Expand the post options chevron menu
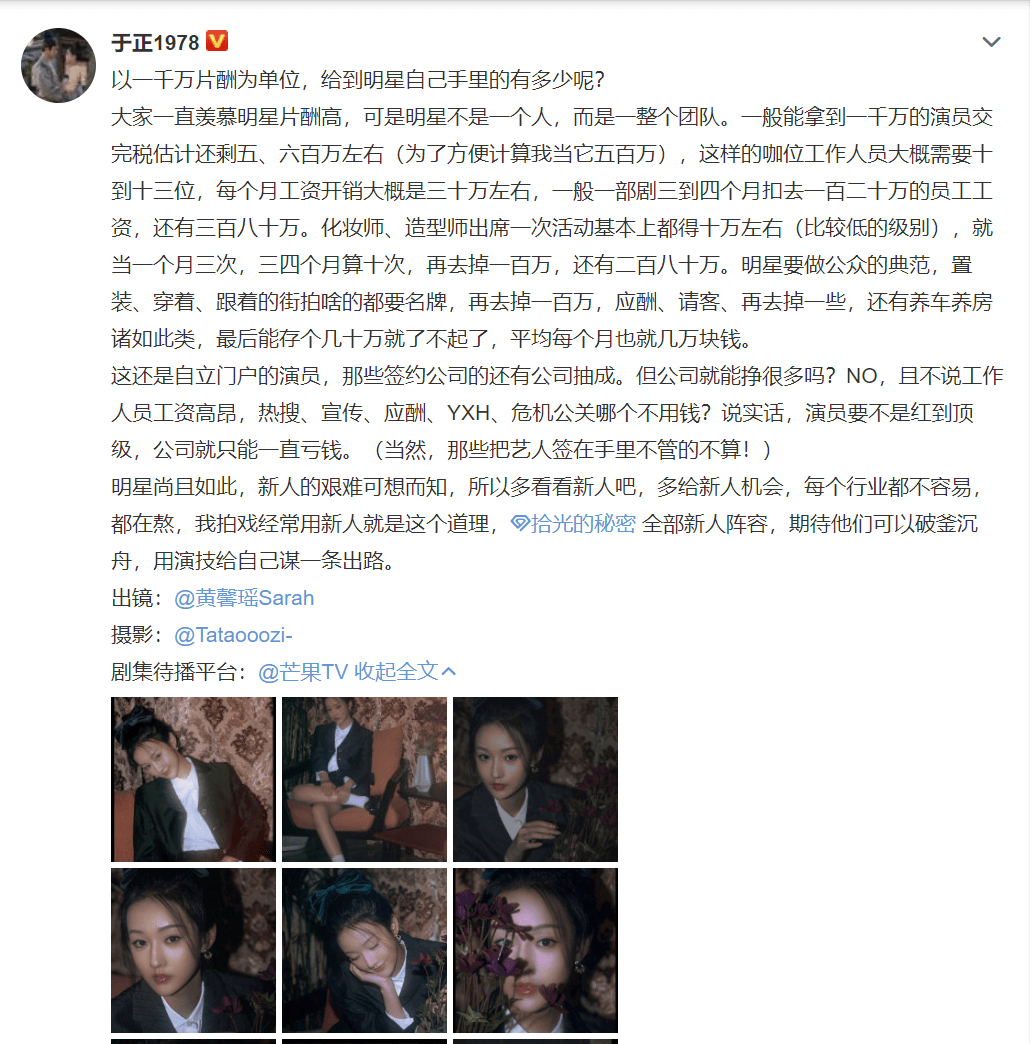 point(991,42)
